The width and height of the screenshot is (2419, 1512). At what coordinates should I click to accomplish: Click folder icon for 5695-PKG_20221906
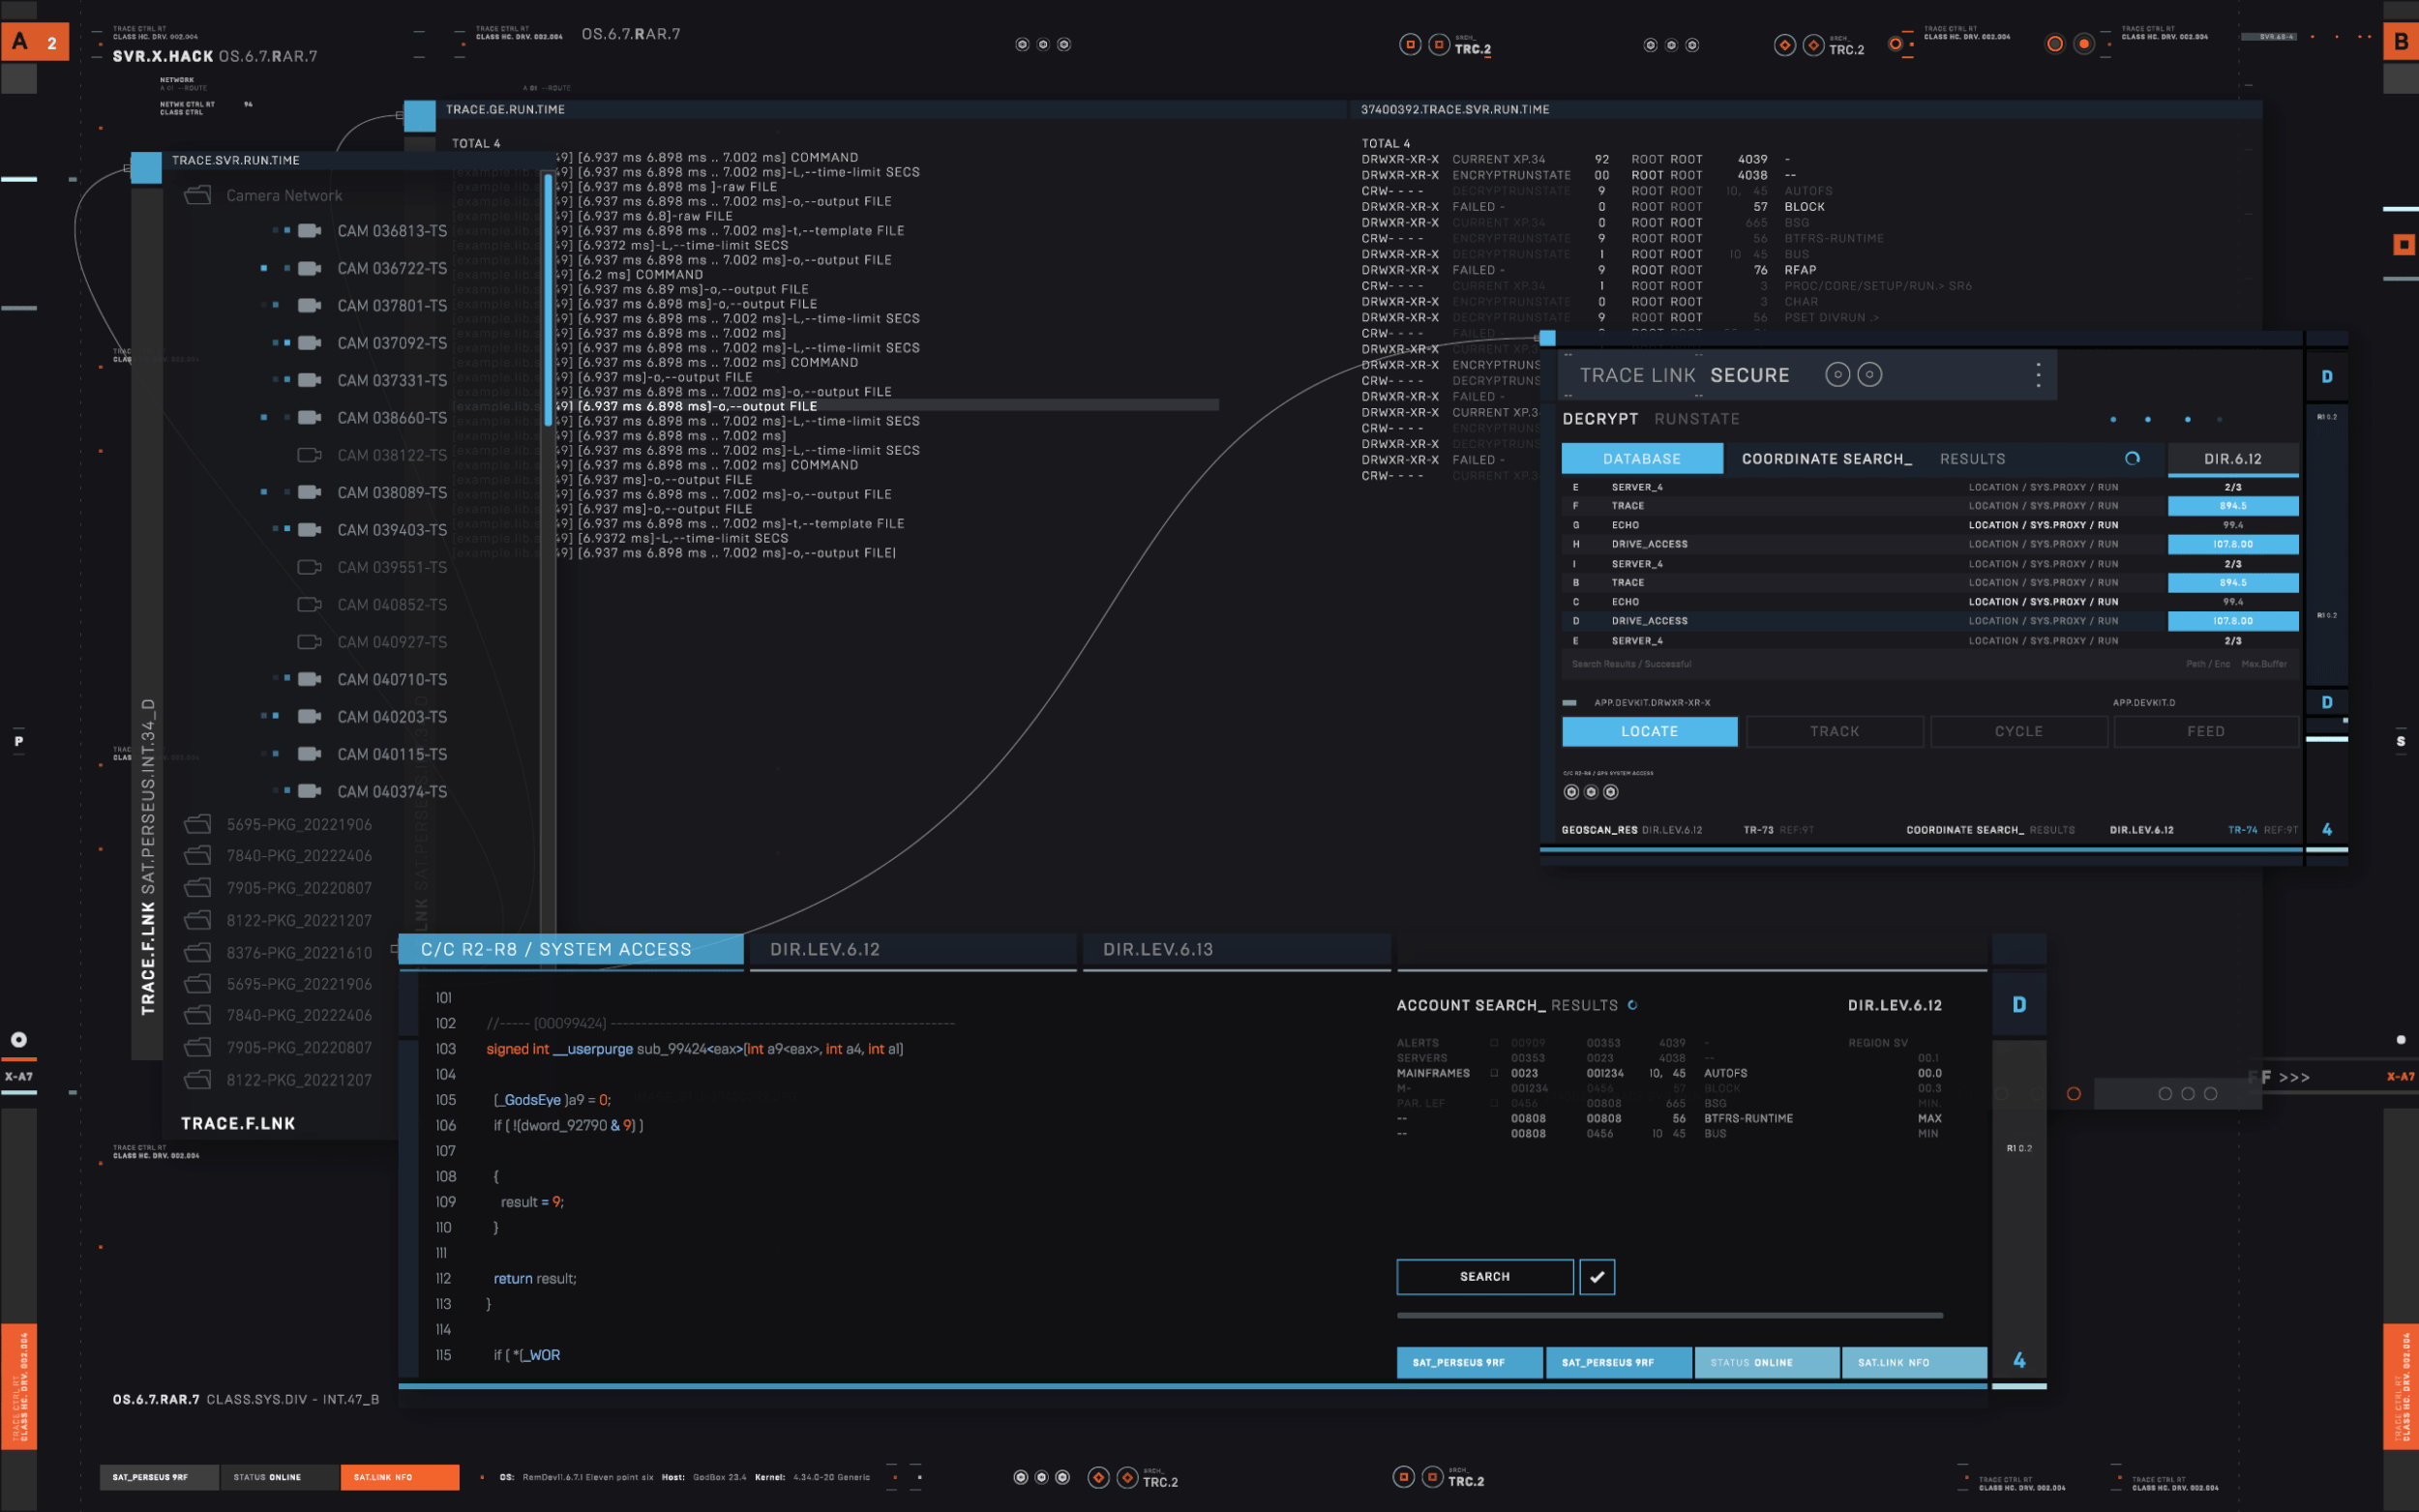[198, 824]
